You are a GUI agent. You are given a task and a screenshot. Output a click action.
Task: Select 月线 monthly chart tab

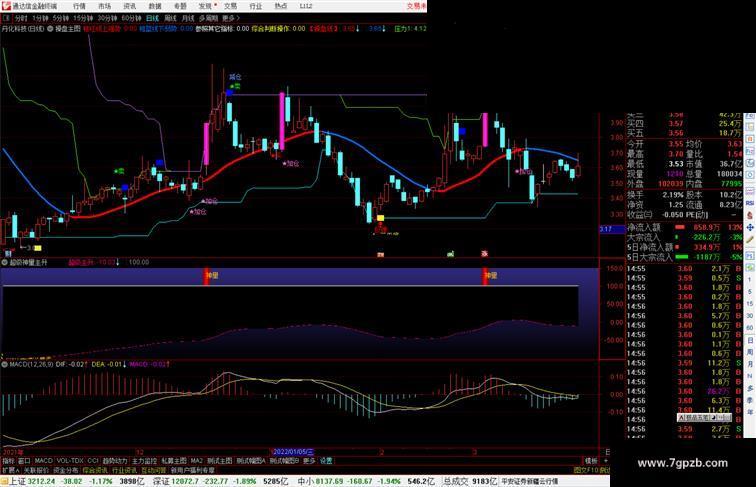pyautogui.click(x=188, y=18)
